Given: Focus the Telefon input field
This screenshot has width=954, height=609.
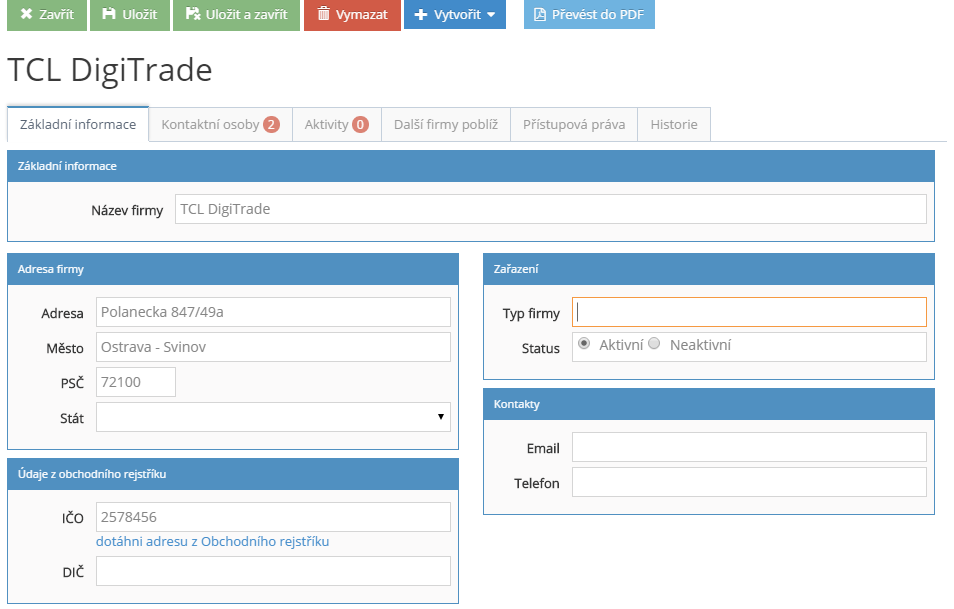Looking at the screenshot, I should 749,482.
